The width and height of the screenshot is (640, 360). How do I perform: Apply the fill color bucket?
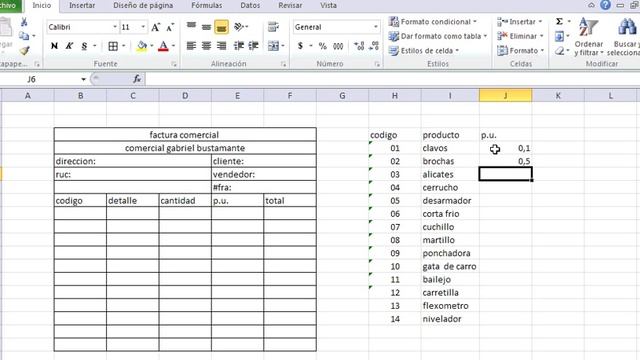tap(142, 46)
